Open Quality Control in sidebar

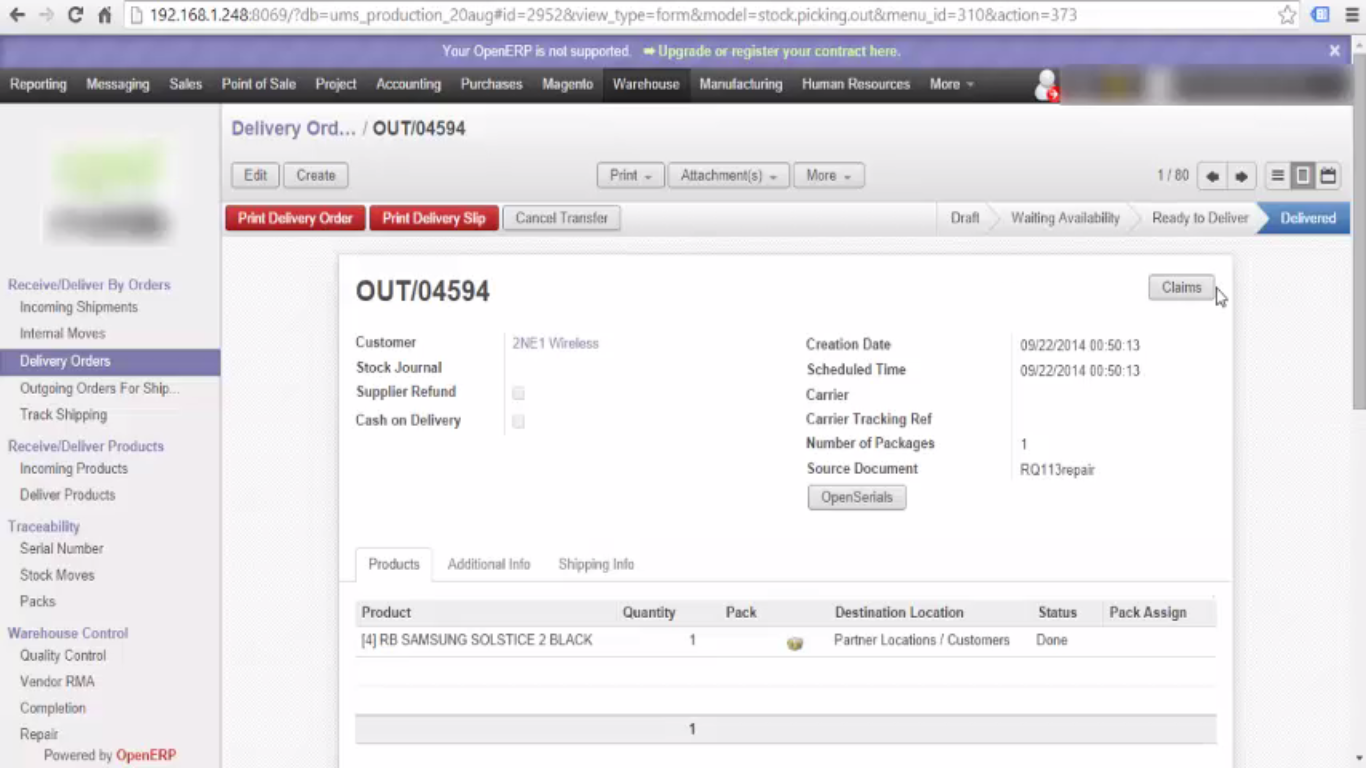pos(63,655)
